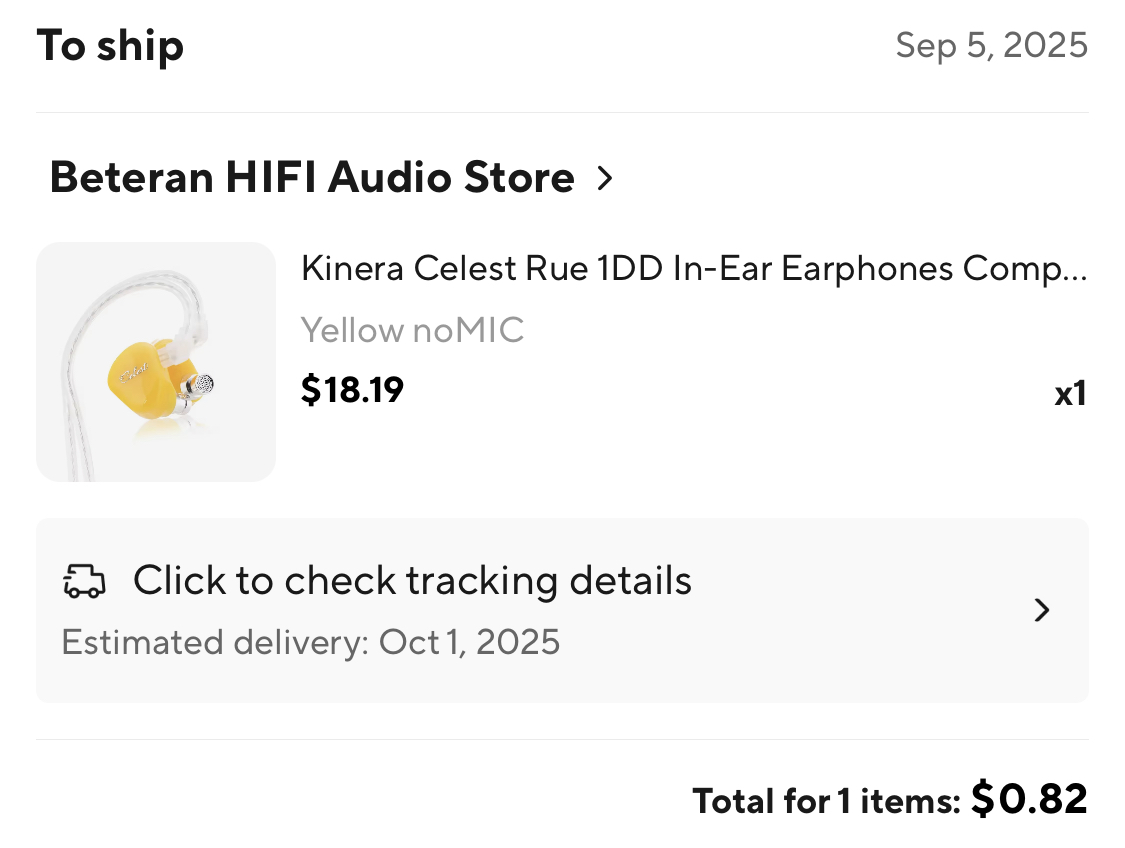The image size is (1125, 848).
Task: Select the Estimated delivery Oct 1, 2025 text
Action: tap(310, 642)
